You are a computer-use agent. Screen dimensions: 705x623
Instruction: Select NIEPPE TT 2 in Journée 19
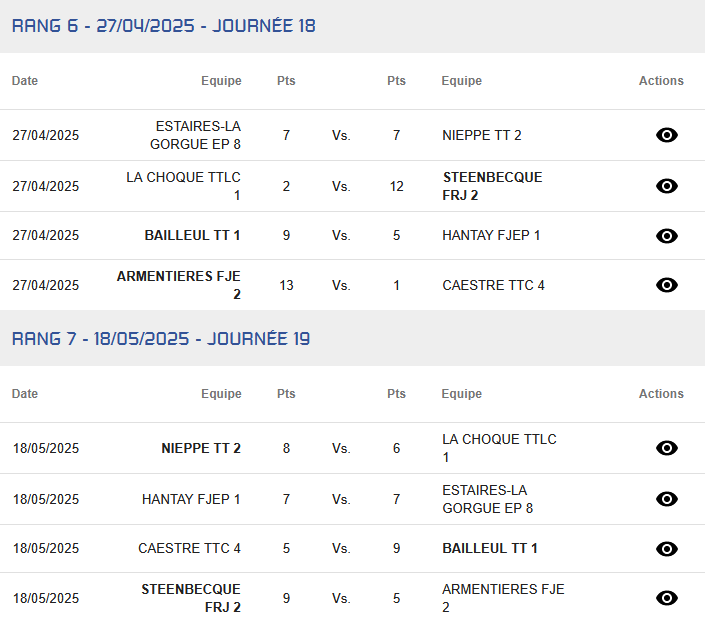(x=201, y=448)
